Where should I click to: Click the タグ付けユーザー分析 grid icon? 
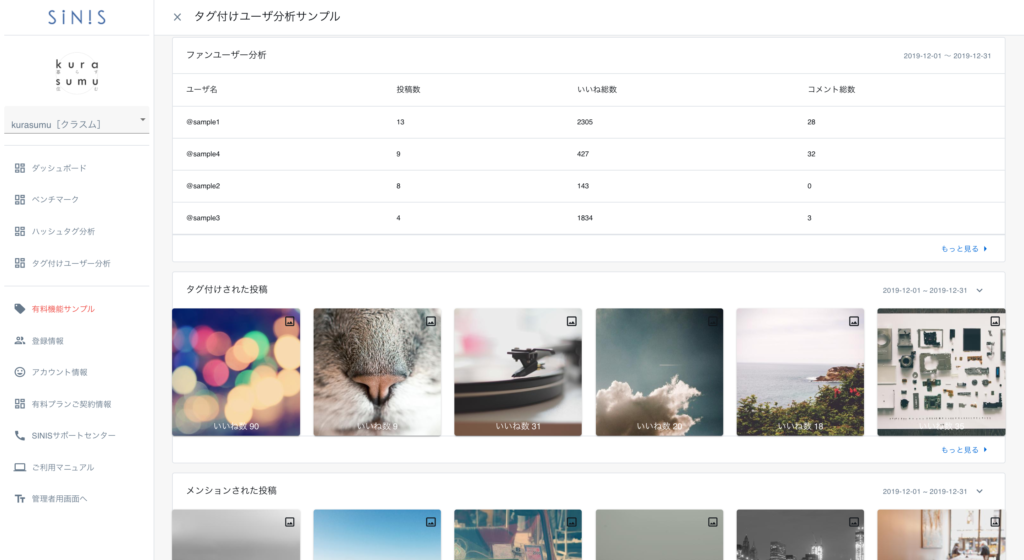[x=20, y=263]
